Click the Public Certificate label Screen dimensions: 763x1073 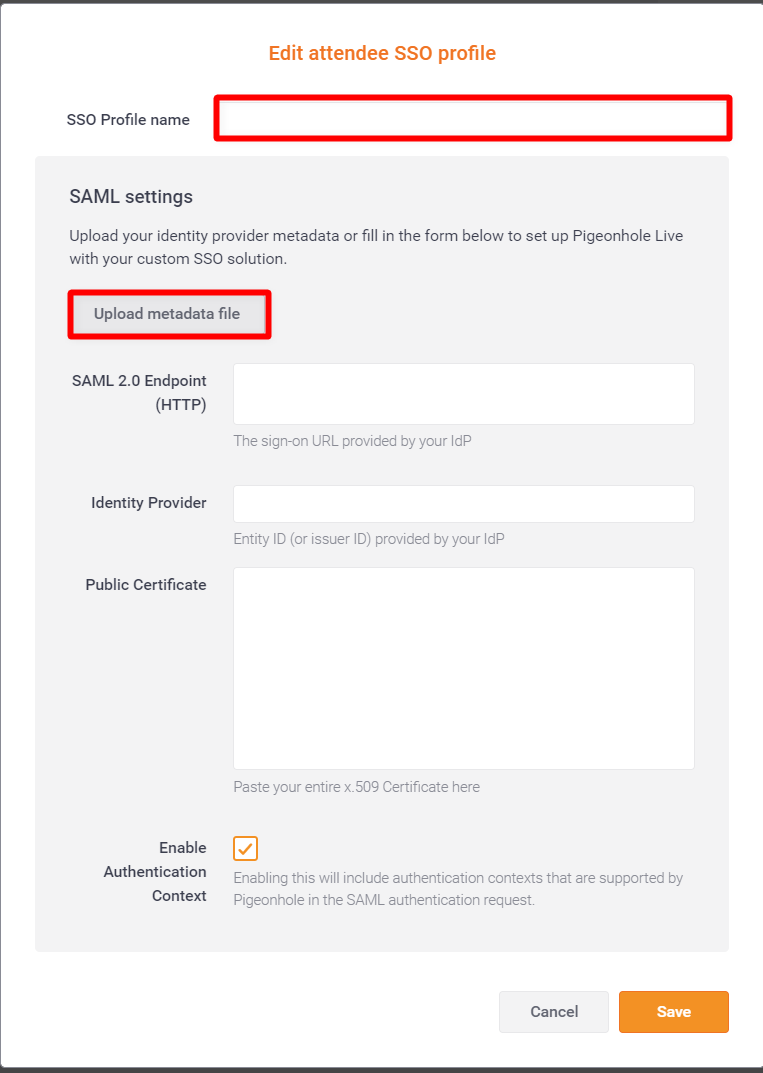tap(146, 585)
